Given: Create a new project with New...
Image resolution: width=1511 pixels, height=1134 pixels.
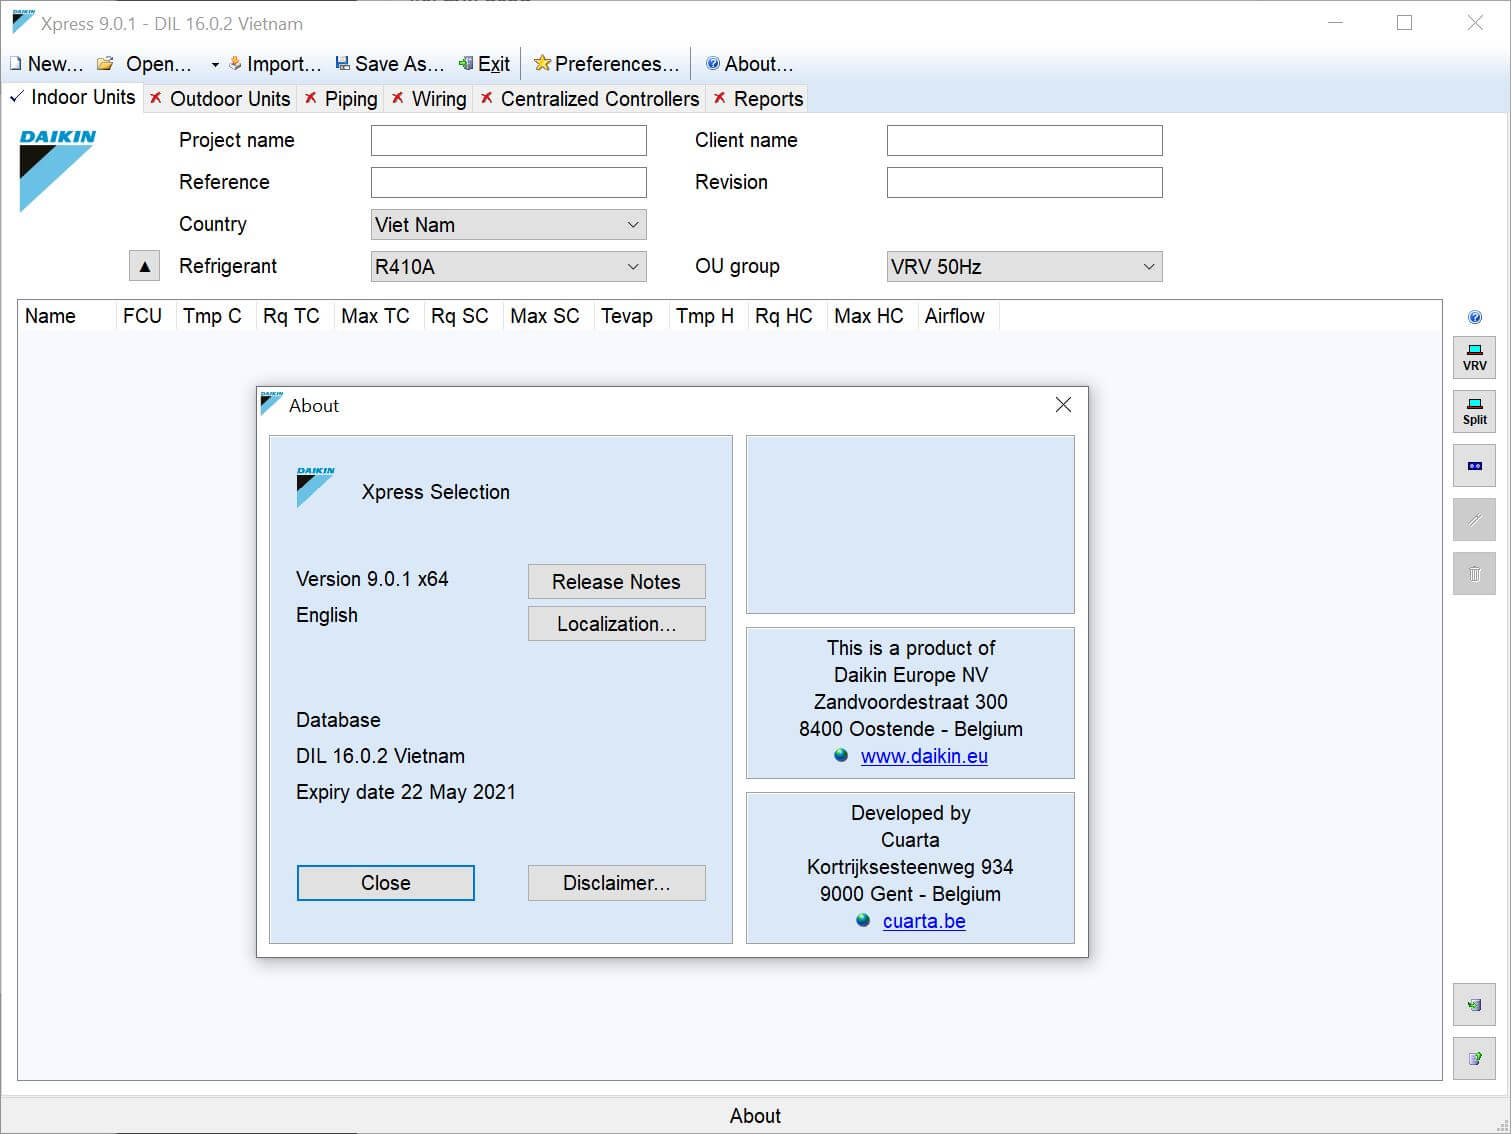Looking at the screenshot, I should click(x=46, y=64).
